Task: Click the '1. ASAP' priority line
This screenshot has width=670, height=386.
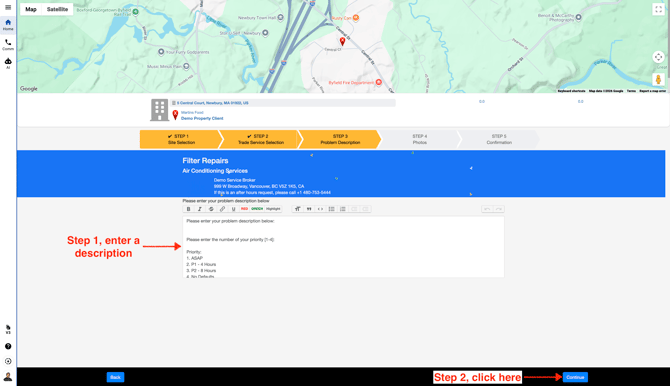Action: [195, 258]
